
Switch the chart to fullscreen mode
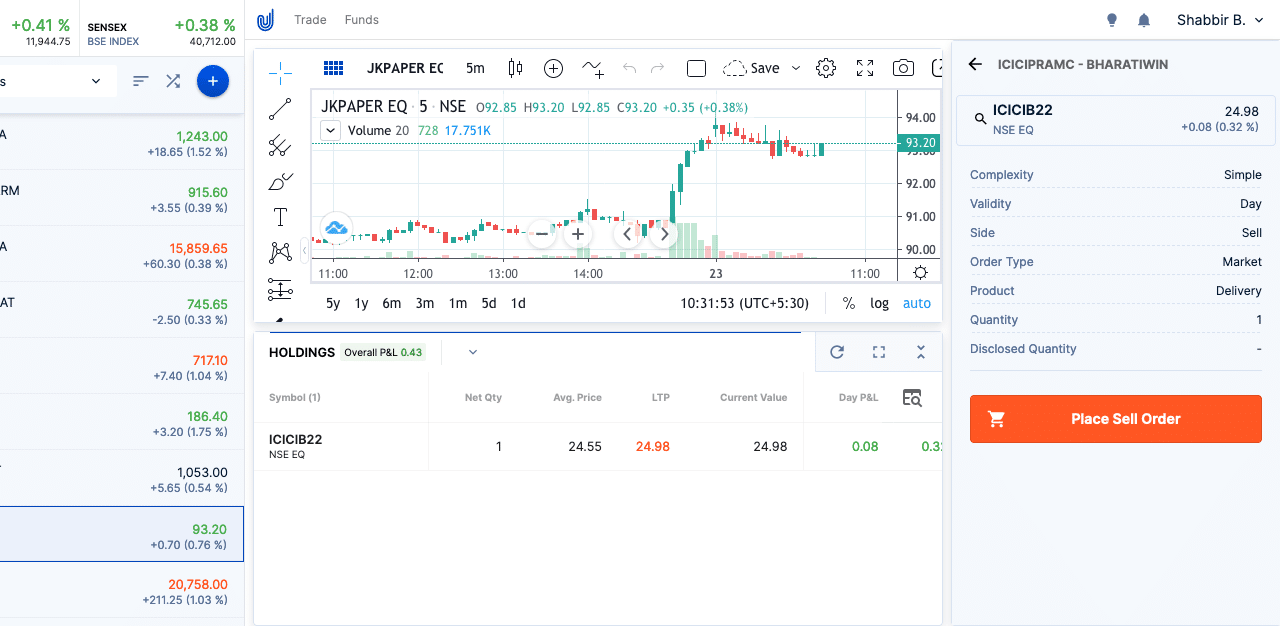coord(865,68)
